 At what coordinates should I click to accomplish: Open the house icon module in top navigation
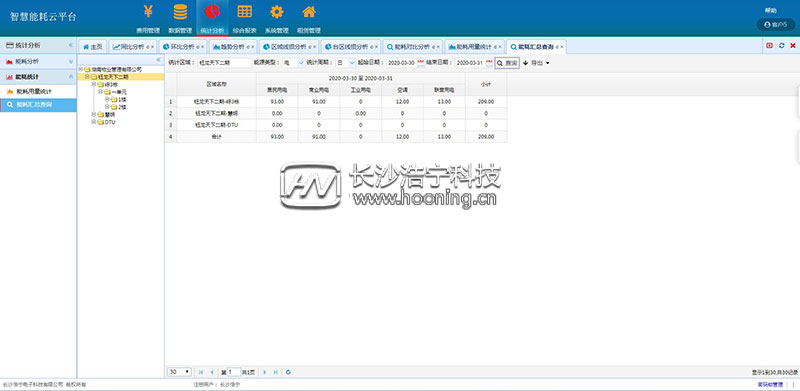309,18
